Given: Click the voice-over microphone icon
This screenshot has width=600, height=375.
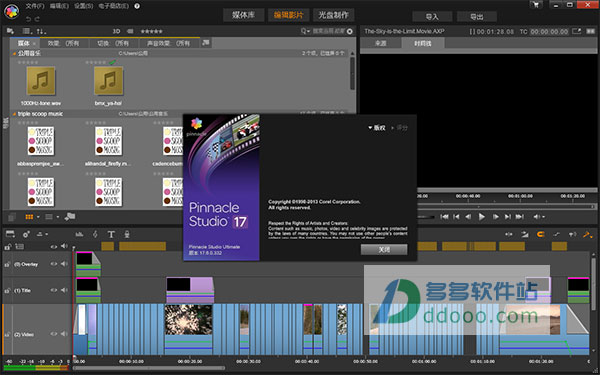Looking at the screenshot, I should 127,234.
